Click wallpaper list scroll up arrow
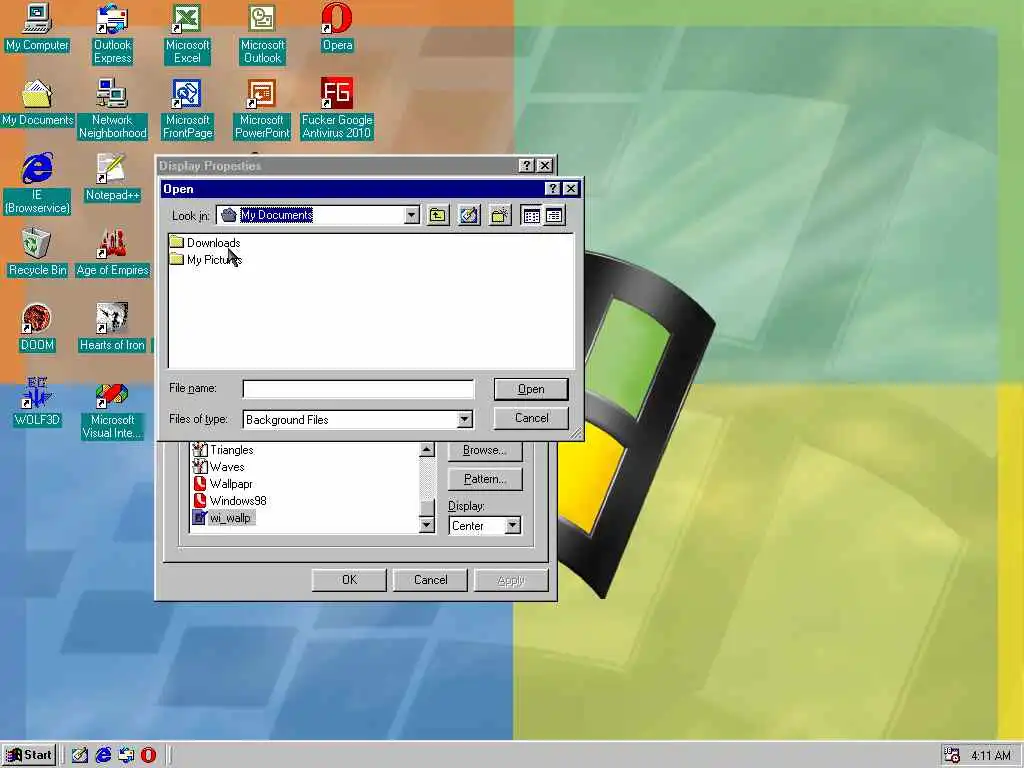The image size is (1024, 768). tap(426, 449)
